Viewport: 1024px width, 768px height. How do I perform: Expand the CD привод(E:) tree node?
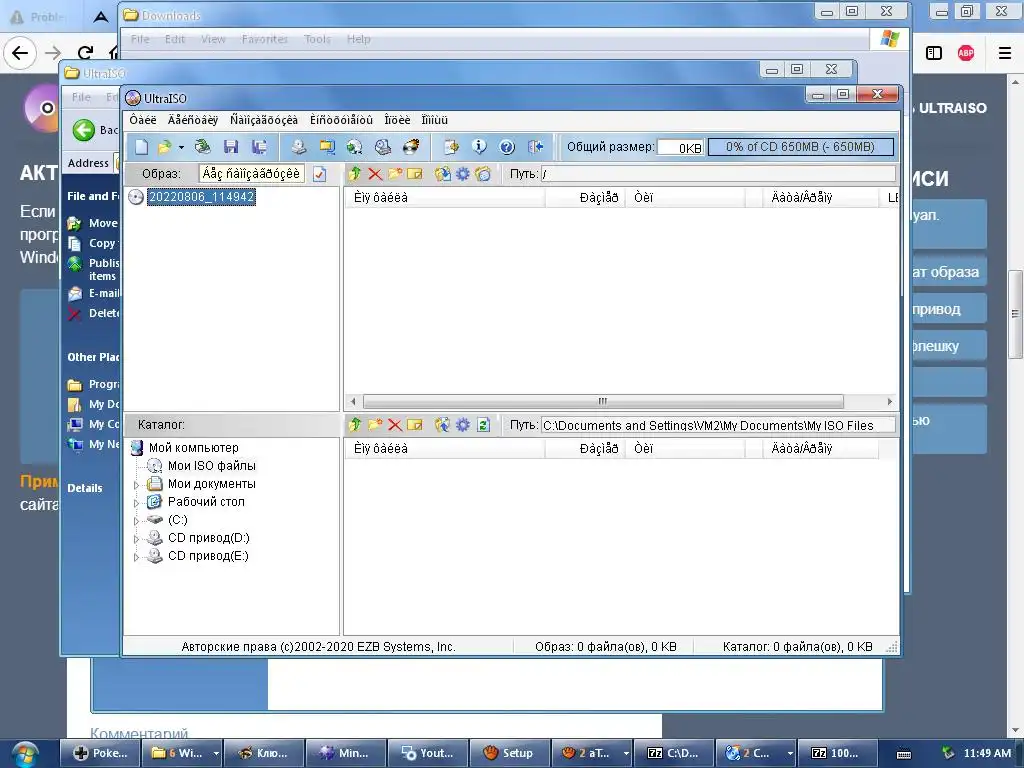pyautogui.click(x=136, y=557)
